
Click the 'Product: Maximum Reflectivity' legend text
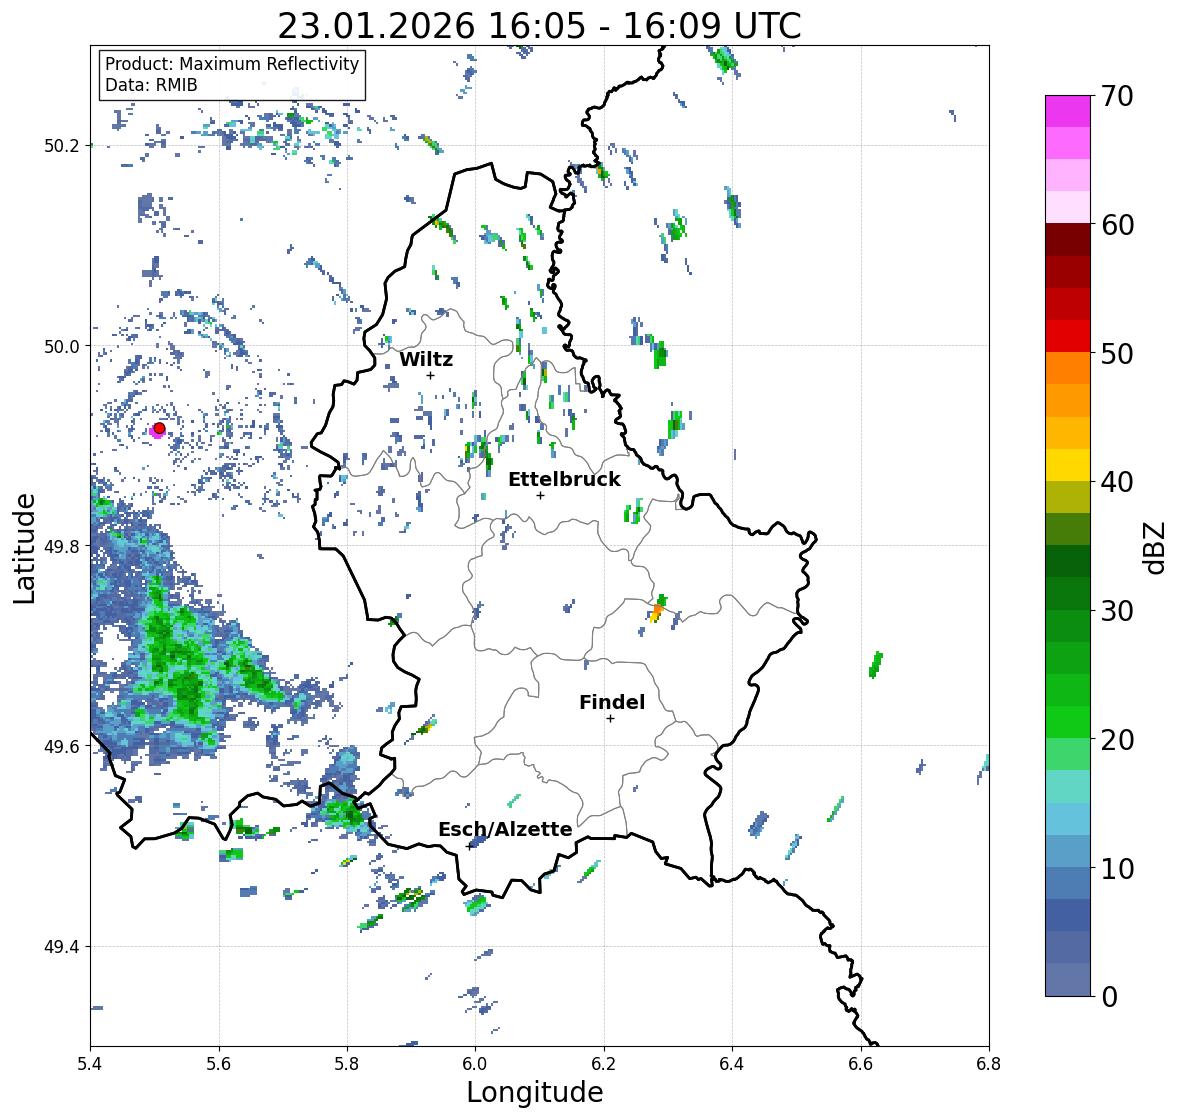click(x=232, y=64)
